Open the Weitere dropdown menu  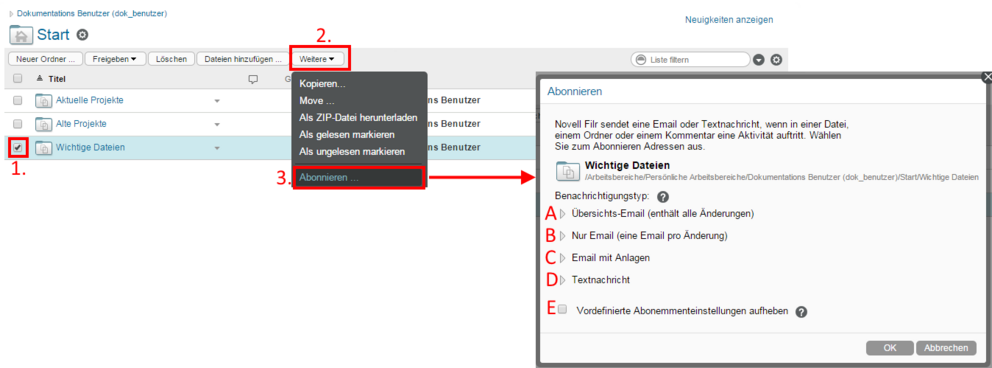point(319,59)
